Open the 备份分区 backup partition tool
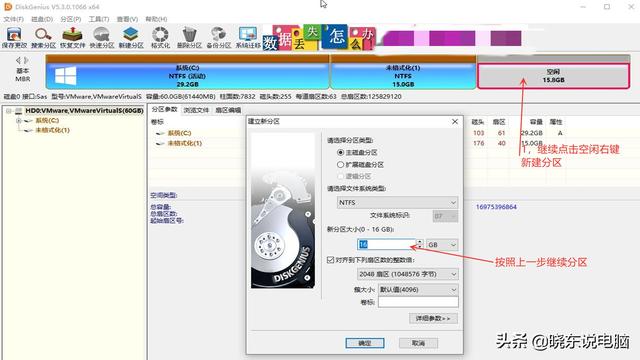Image resolution: width=640 pixels, height=360 pixels. [219, 38]
